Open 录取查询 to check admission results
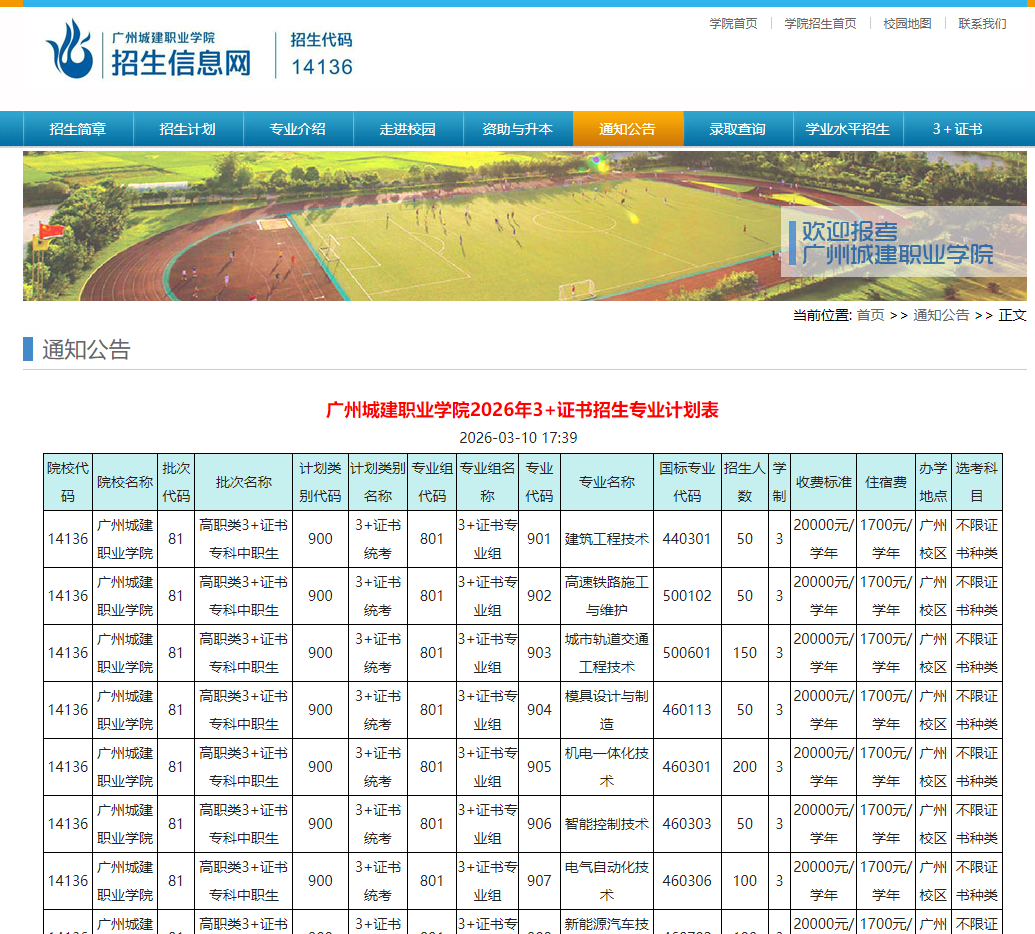Image resolution: width=1035 pixels, height=934 pixels. (738, 129)
